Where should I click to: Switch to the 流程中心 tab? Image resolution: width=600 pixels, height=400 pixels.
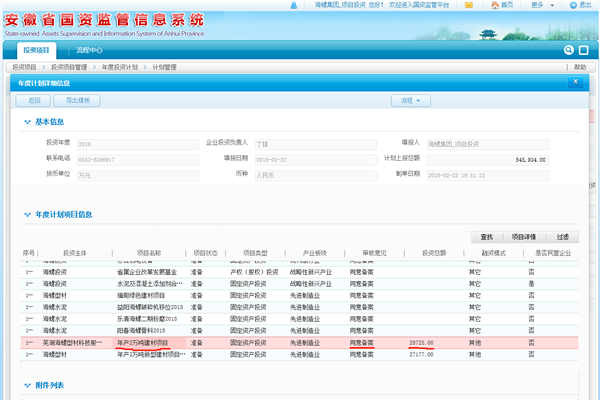click(x=89, y=49)
